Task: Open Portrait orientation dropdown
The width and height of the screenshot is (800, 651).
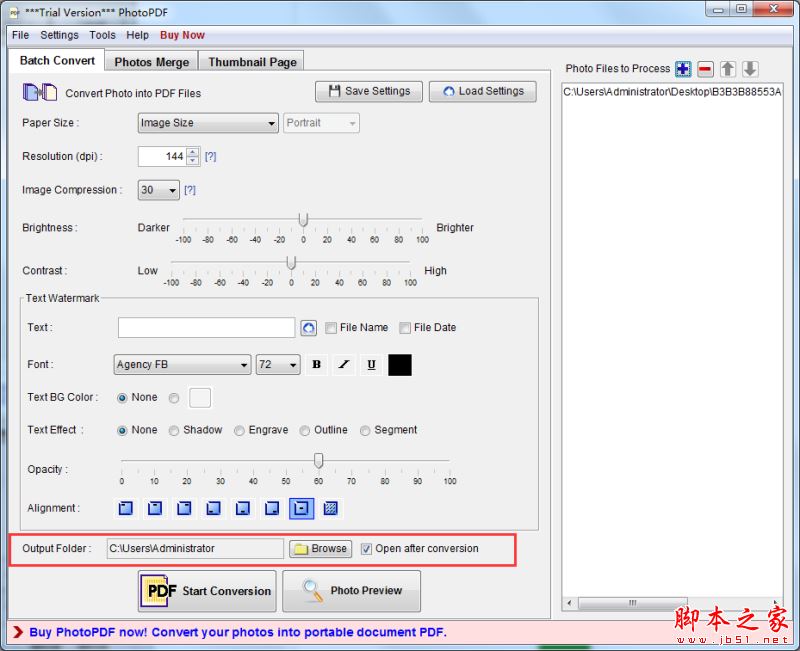Action: 321,123
